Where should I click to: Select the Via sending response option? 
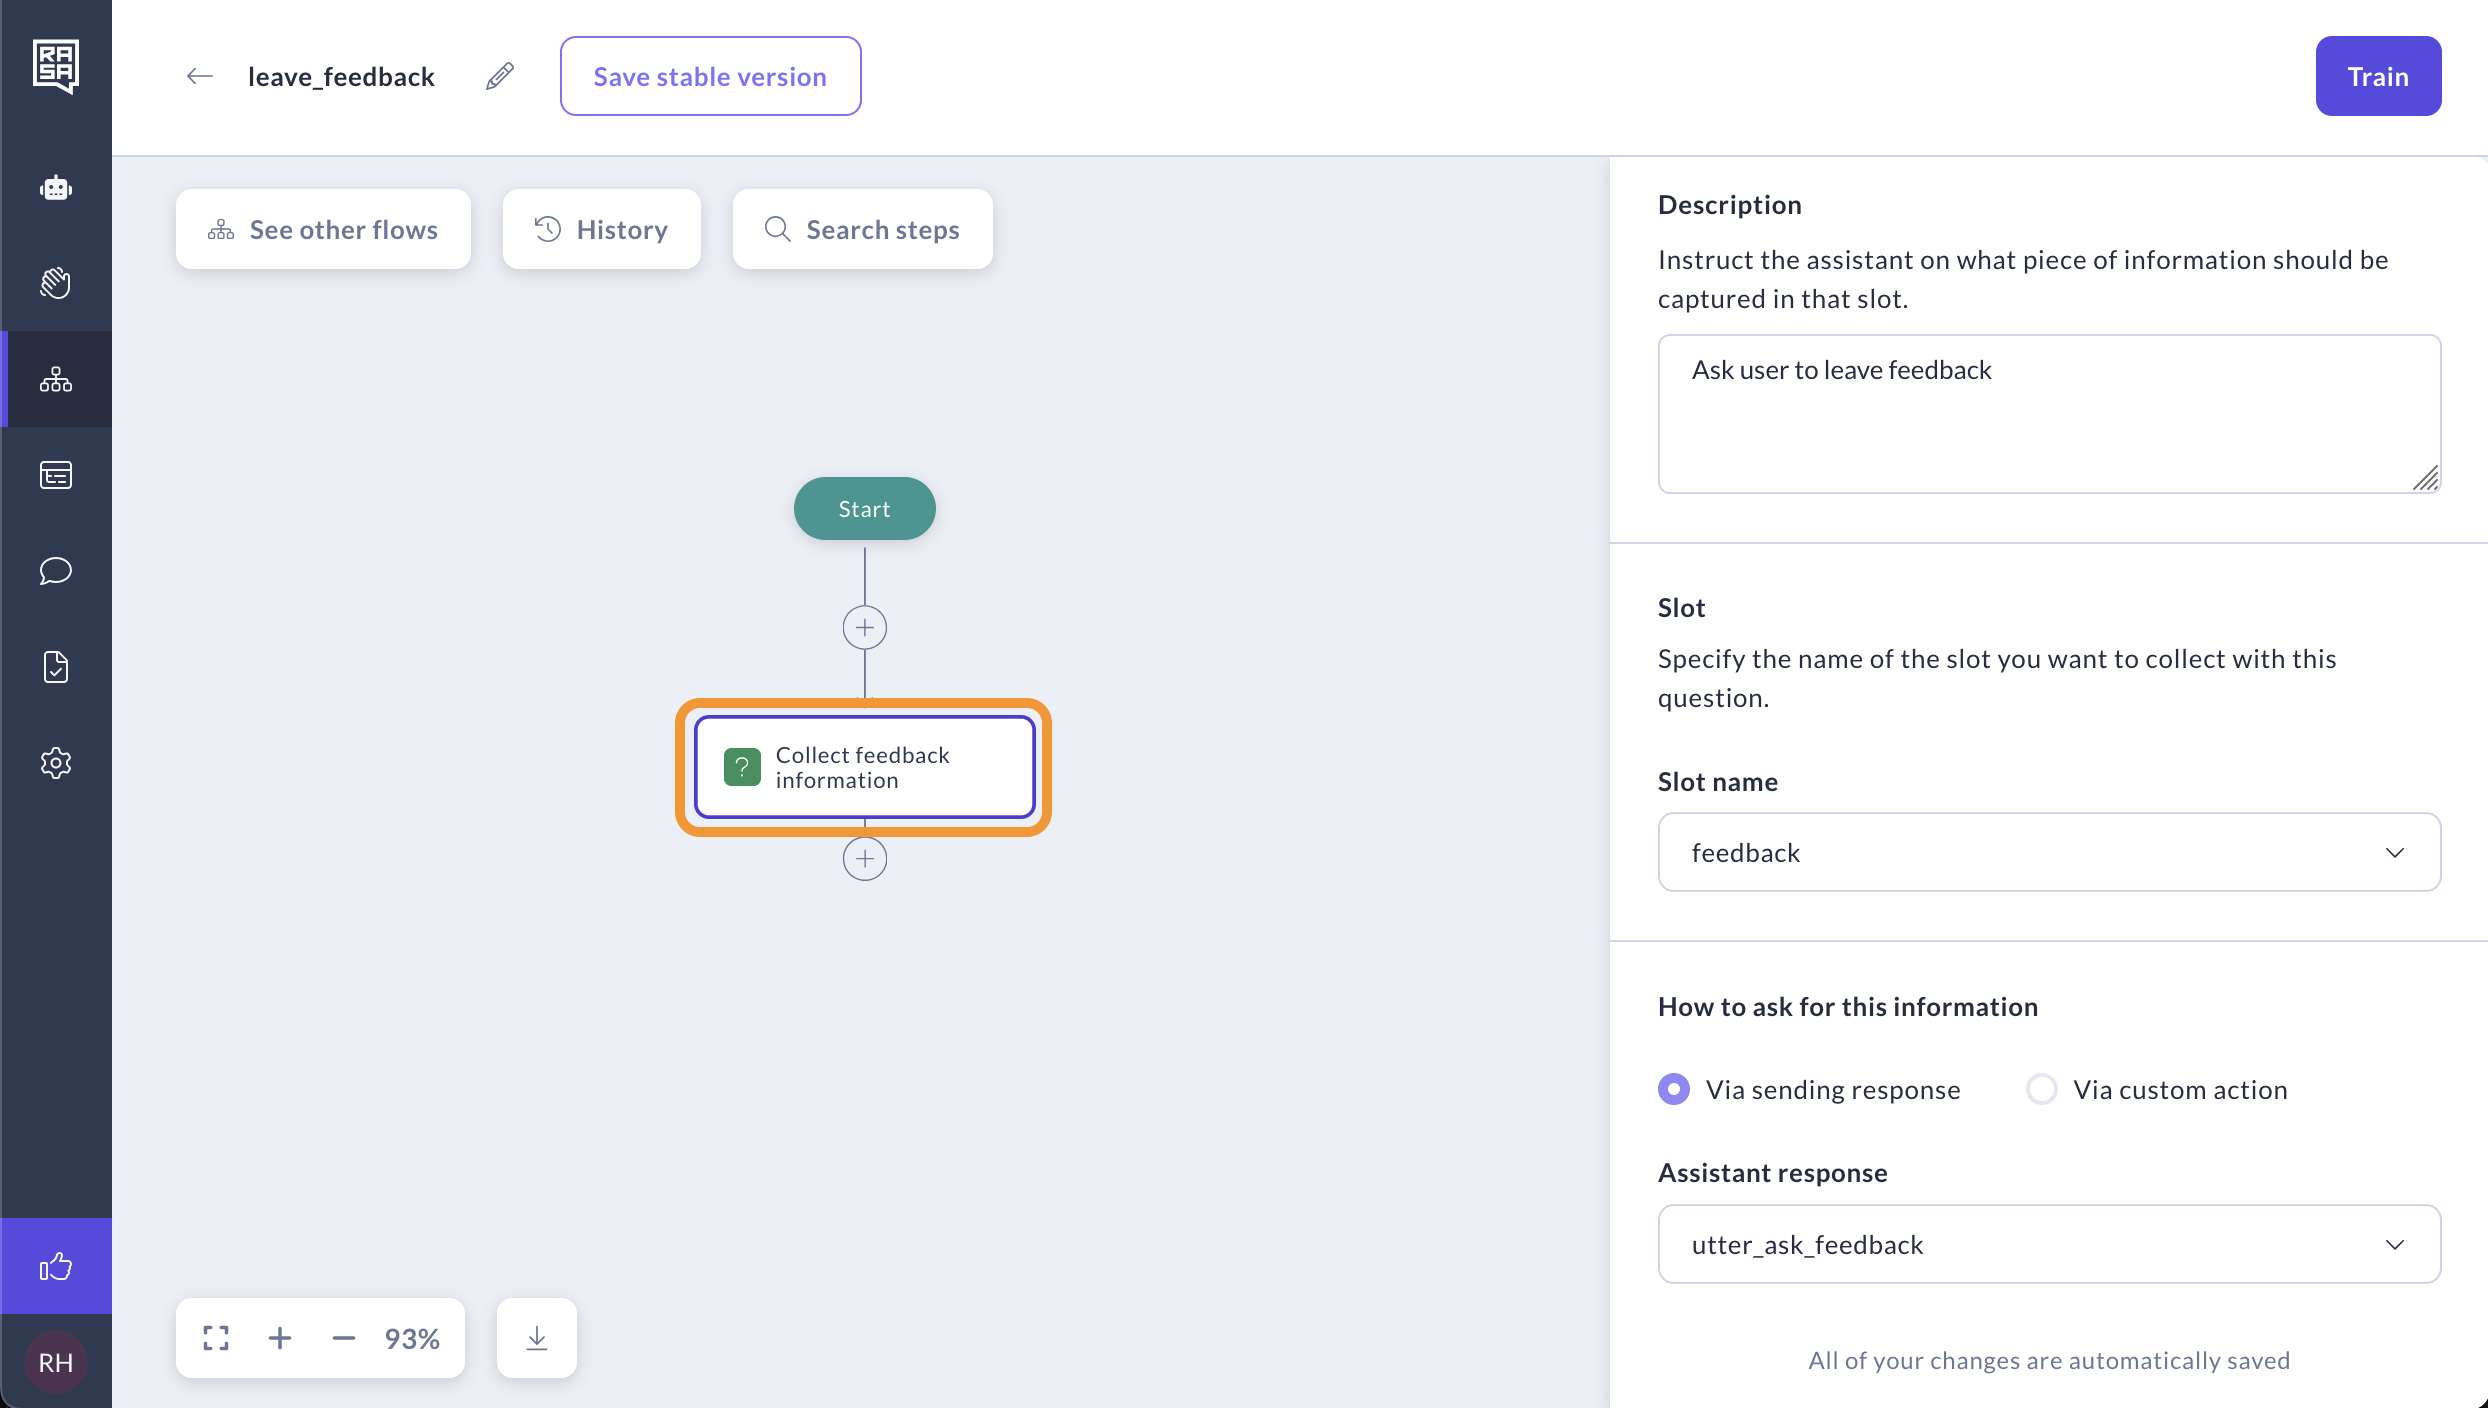point(1674,1089)
